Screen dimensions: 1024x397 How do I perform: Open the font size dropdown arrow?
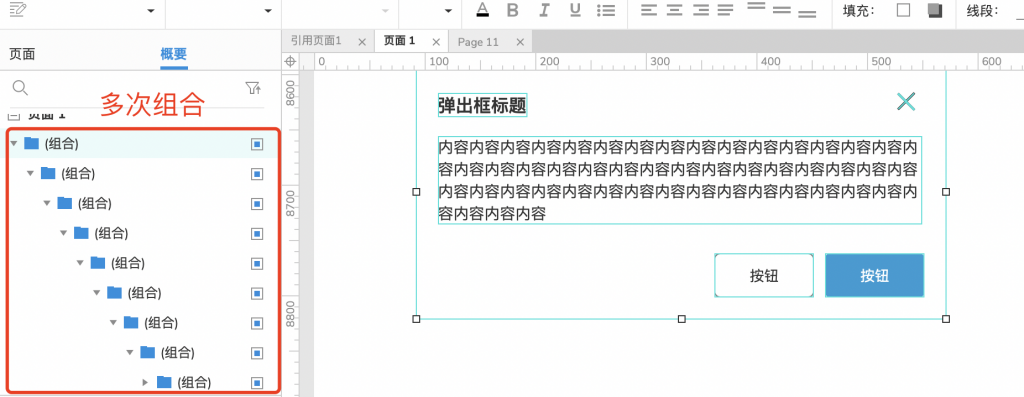pyautogui.click(x=448, y=11)
